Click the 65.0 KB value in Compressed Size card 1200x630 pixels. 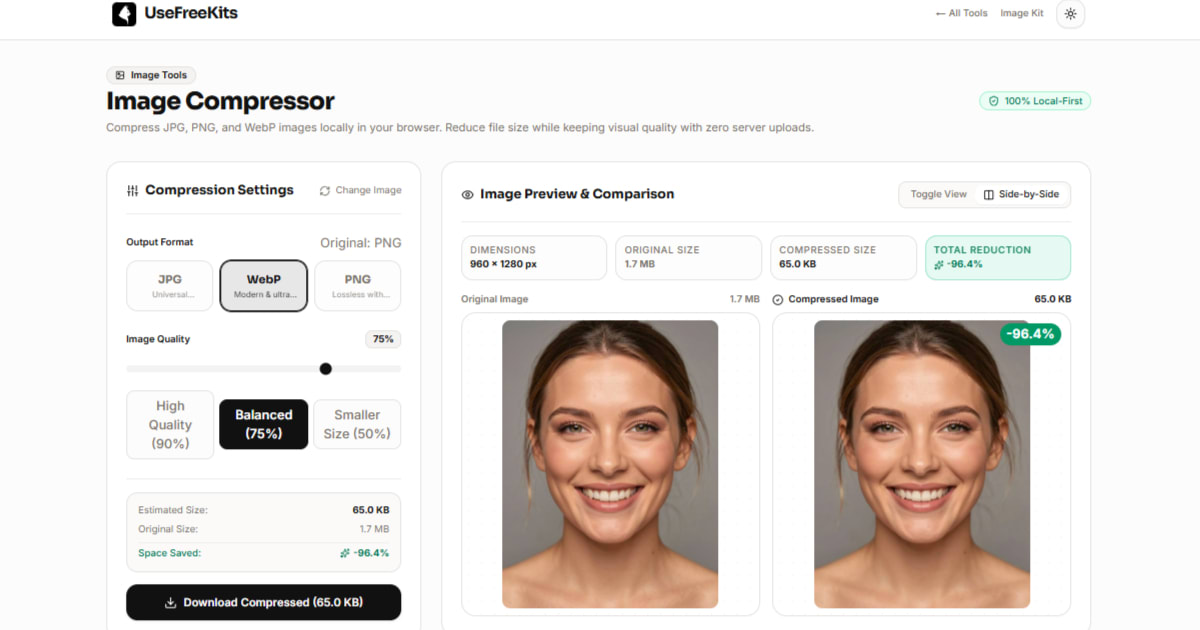[800, 265]
